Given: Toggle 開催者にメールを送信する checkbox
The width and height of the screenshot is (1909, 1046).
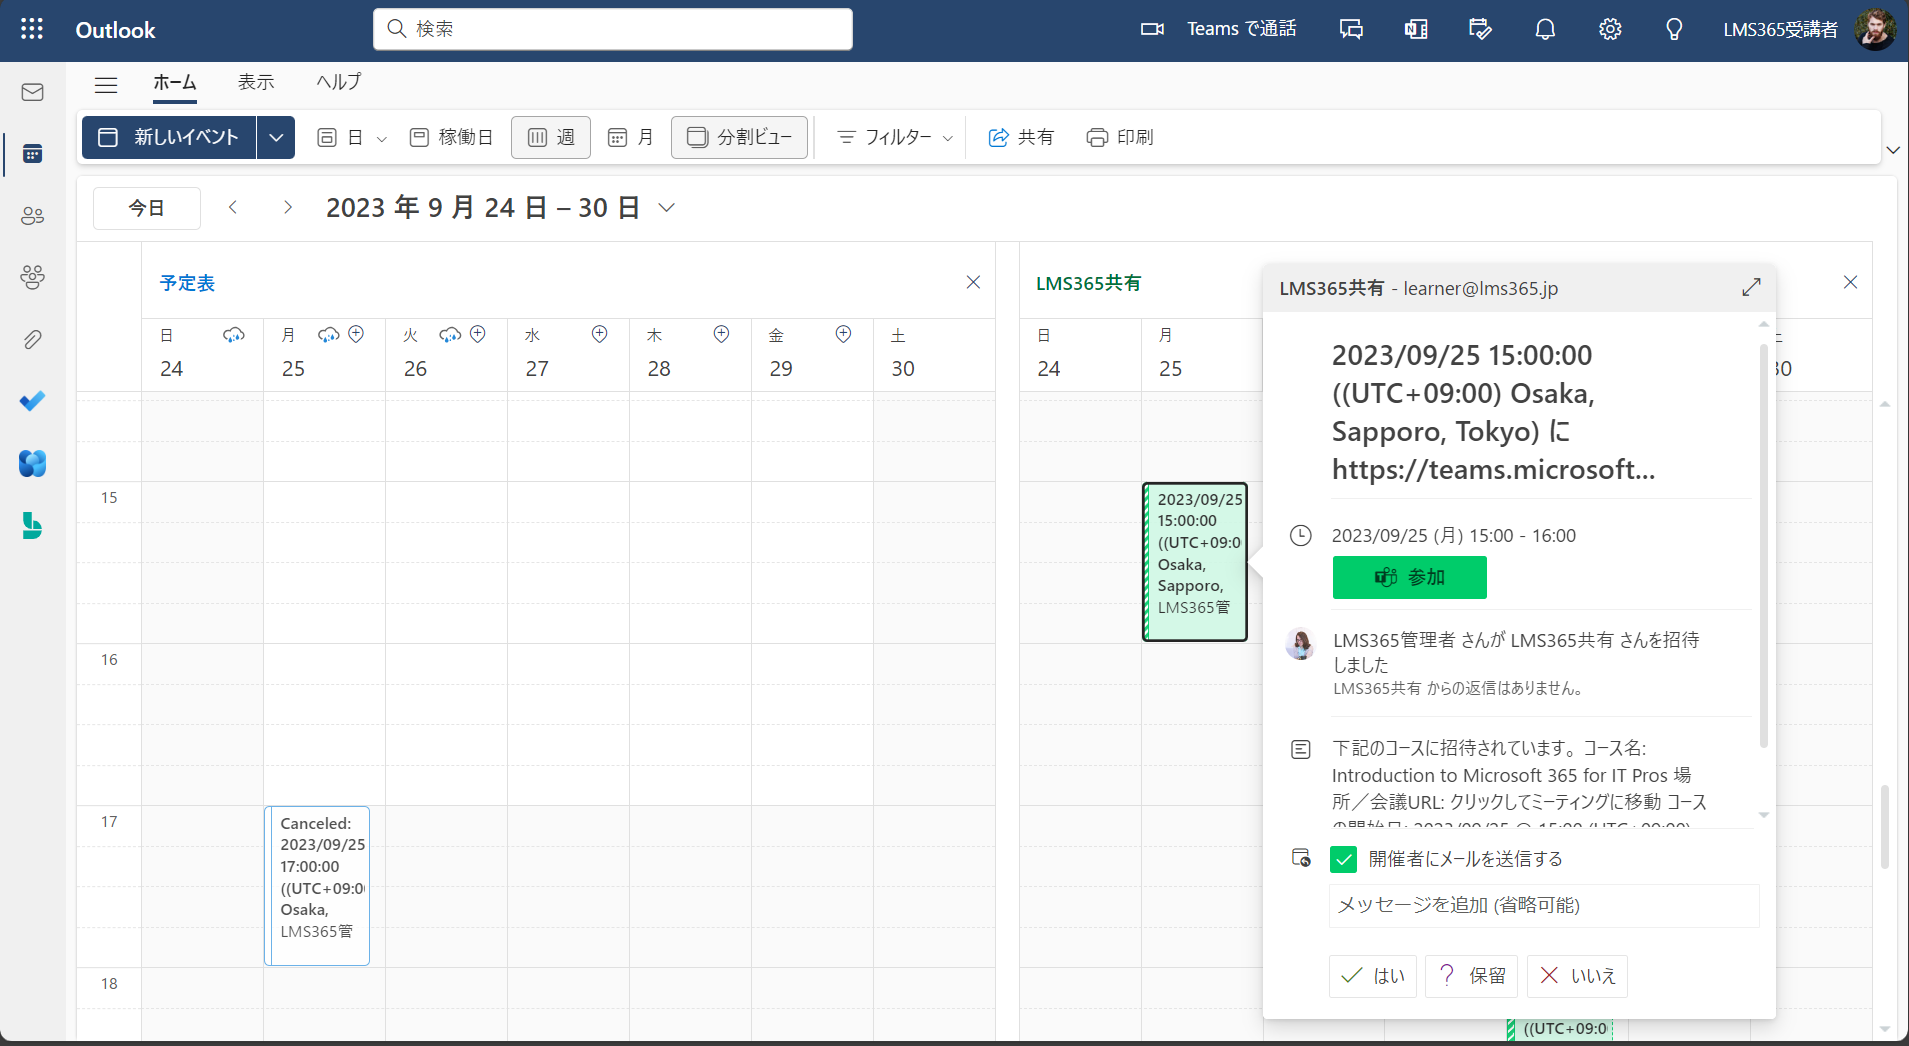Looking at the screenshot, I should tap(1343, 859).
